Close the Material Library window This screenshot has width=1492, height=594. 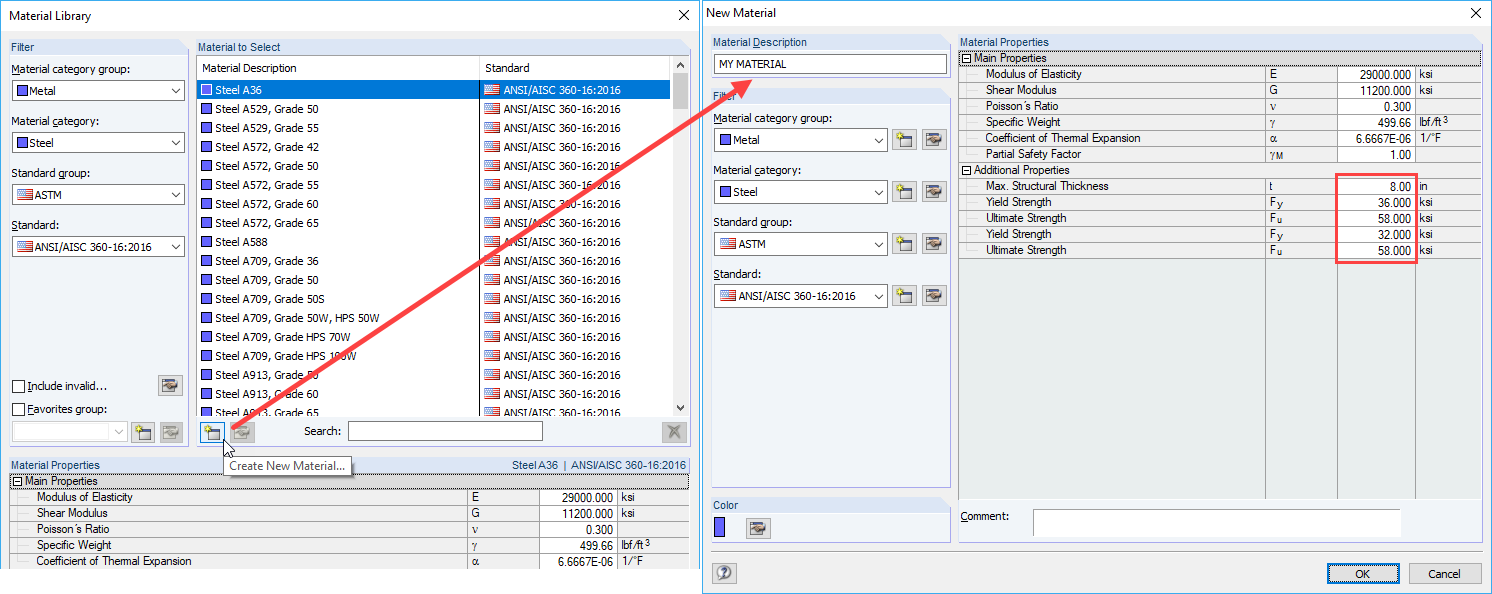[684, 15]
